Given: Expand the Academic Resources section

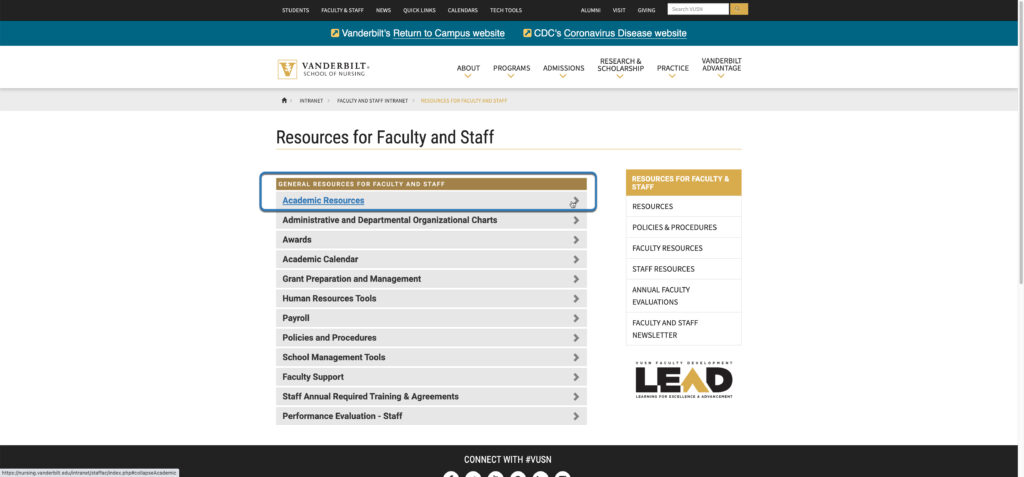Looking at the screenshot, I should (323, 201).
